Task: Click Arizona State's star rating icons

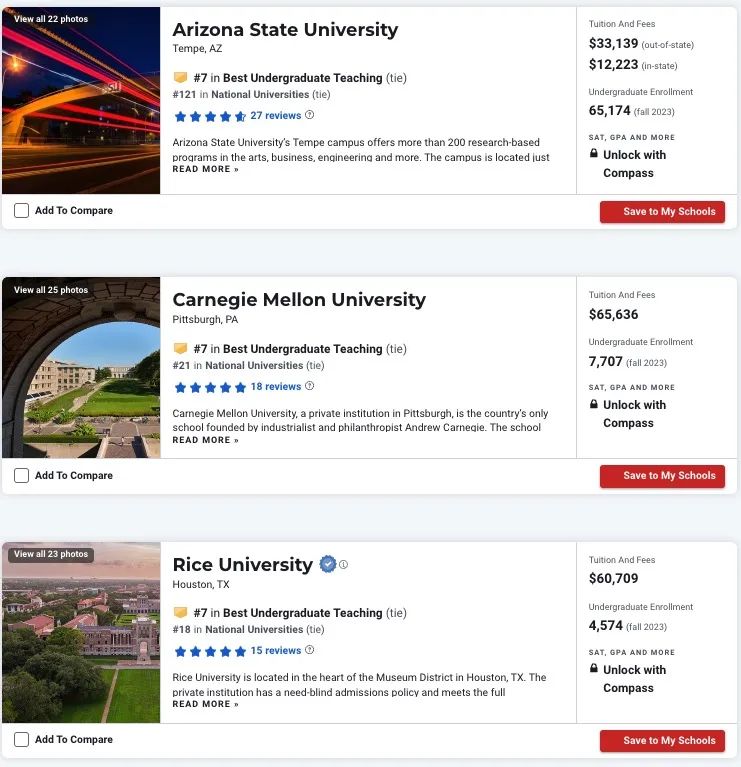Action: point(210,116)
